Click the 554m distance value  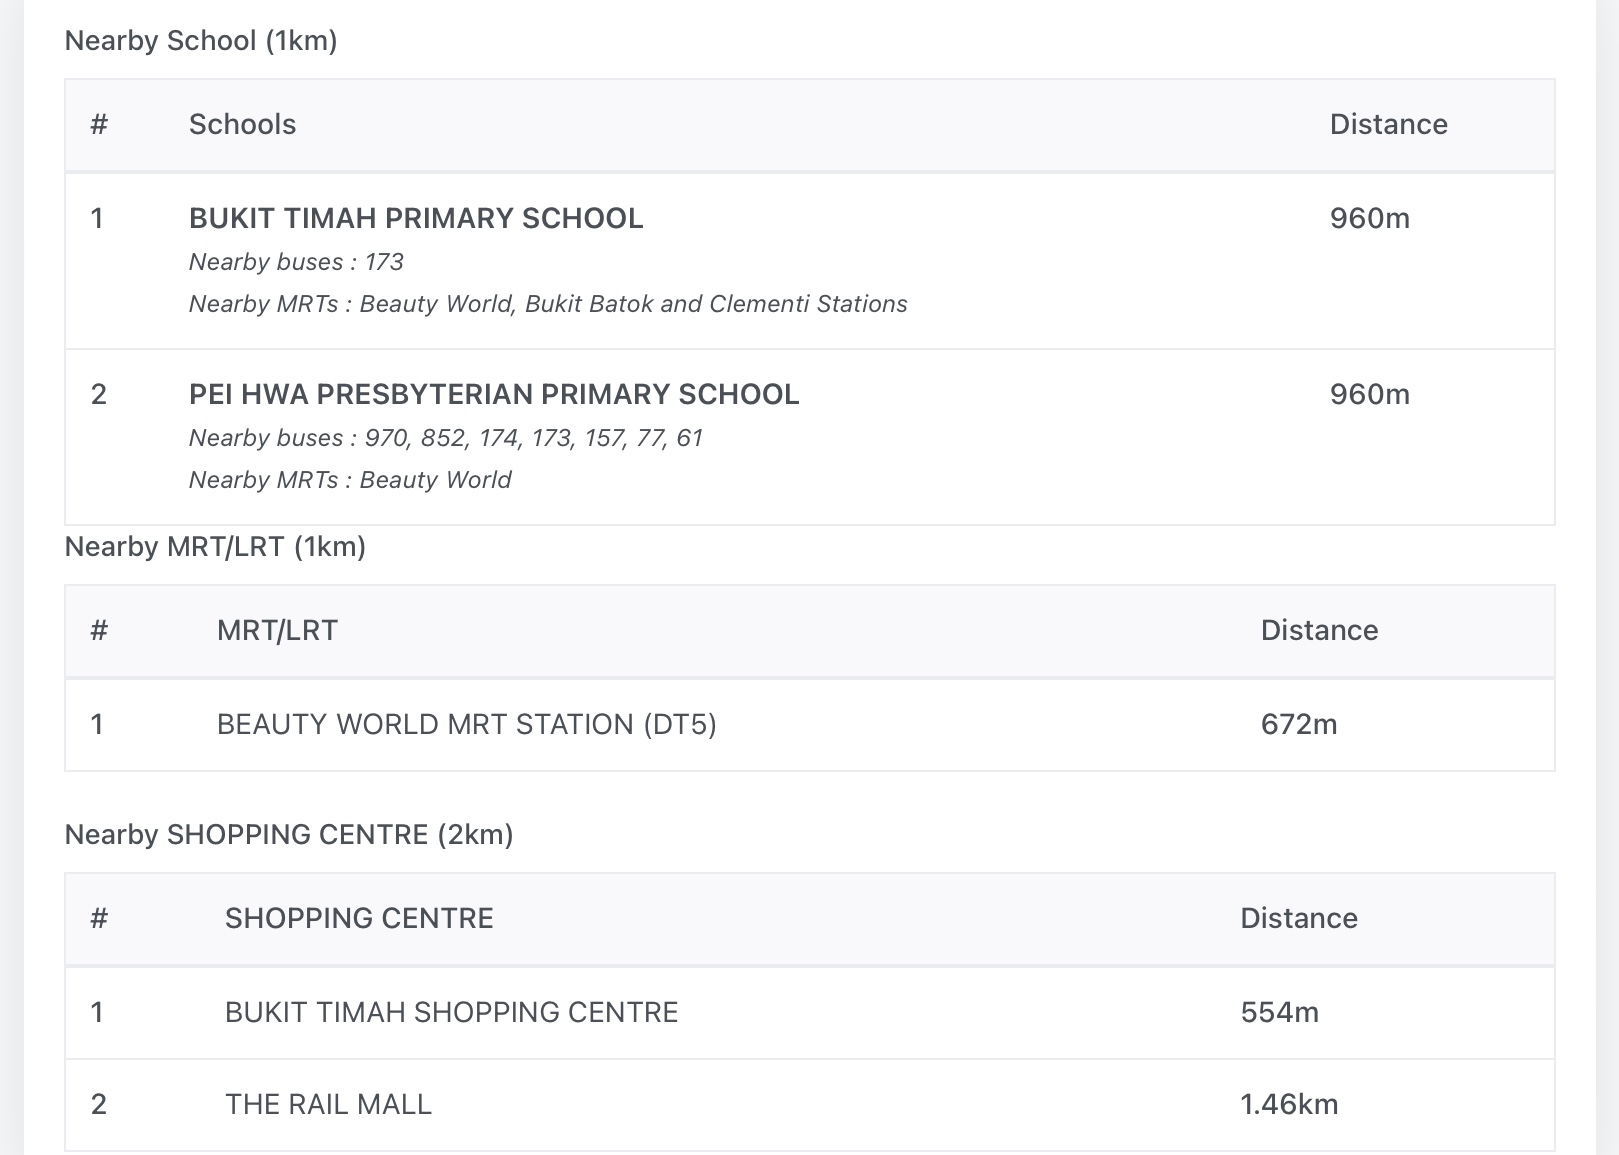click(1279, 1012)
